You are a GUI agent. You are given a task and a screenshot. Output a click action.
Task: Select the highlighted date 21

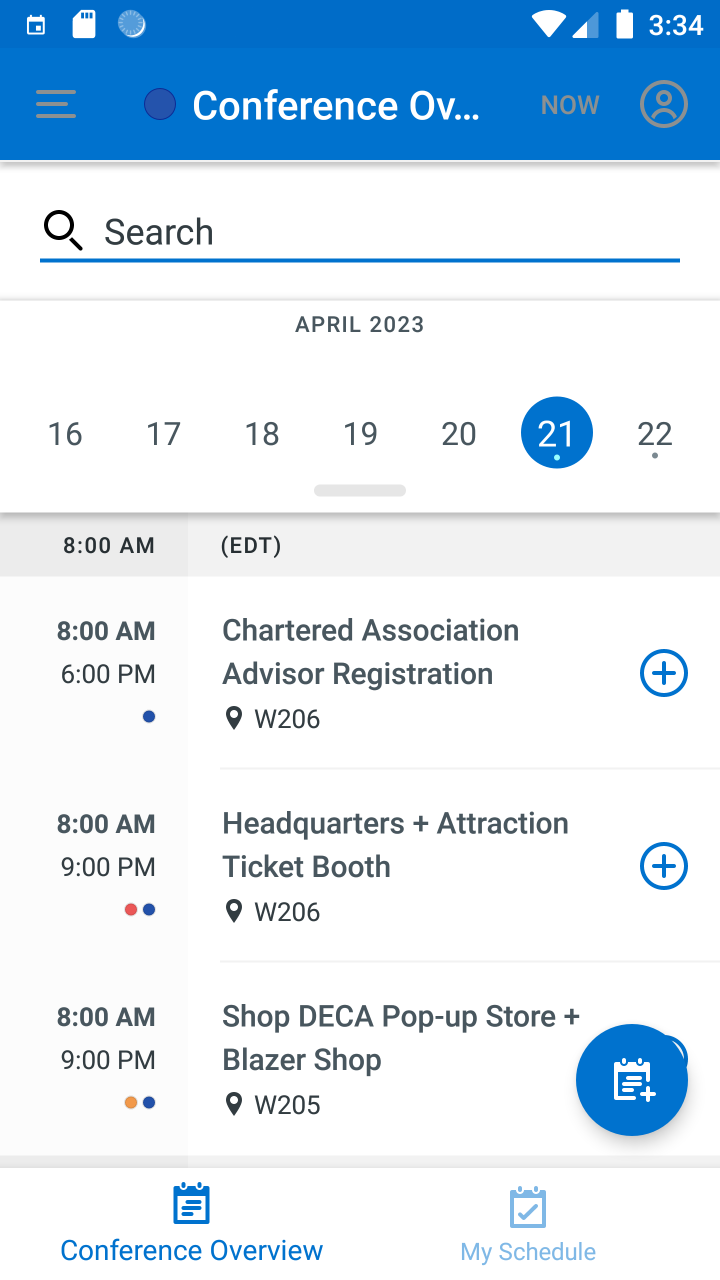[x=557, y=433]
